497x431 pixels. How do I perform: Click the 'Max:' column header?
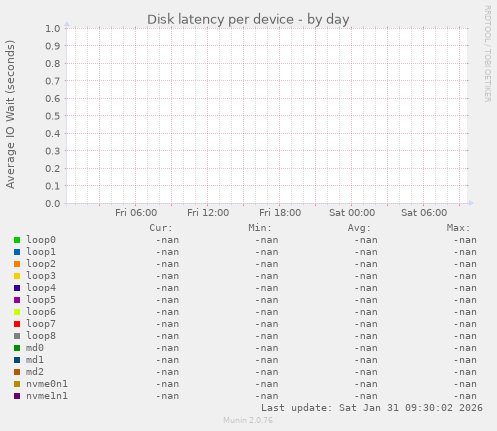(x=458, y=228)
